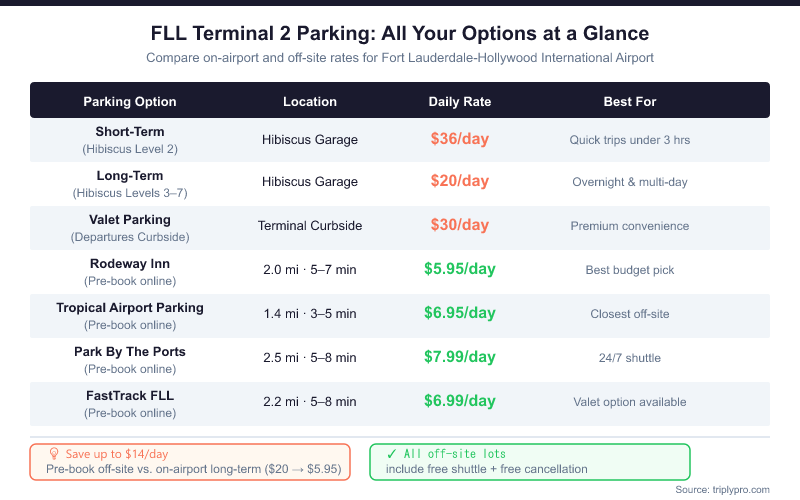Click the $30/day Valet Parking rate
Image resolution: width=800 pixels, height=500 pixels.
click(x=460, y=226)
